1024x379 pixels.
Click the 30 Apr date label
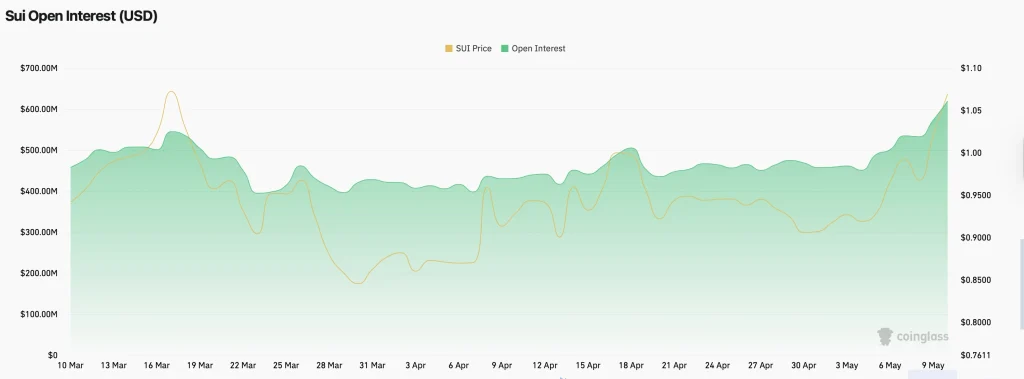803,365
